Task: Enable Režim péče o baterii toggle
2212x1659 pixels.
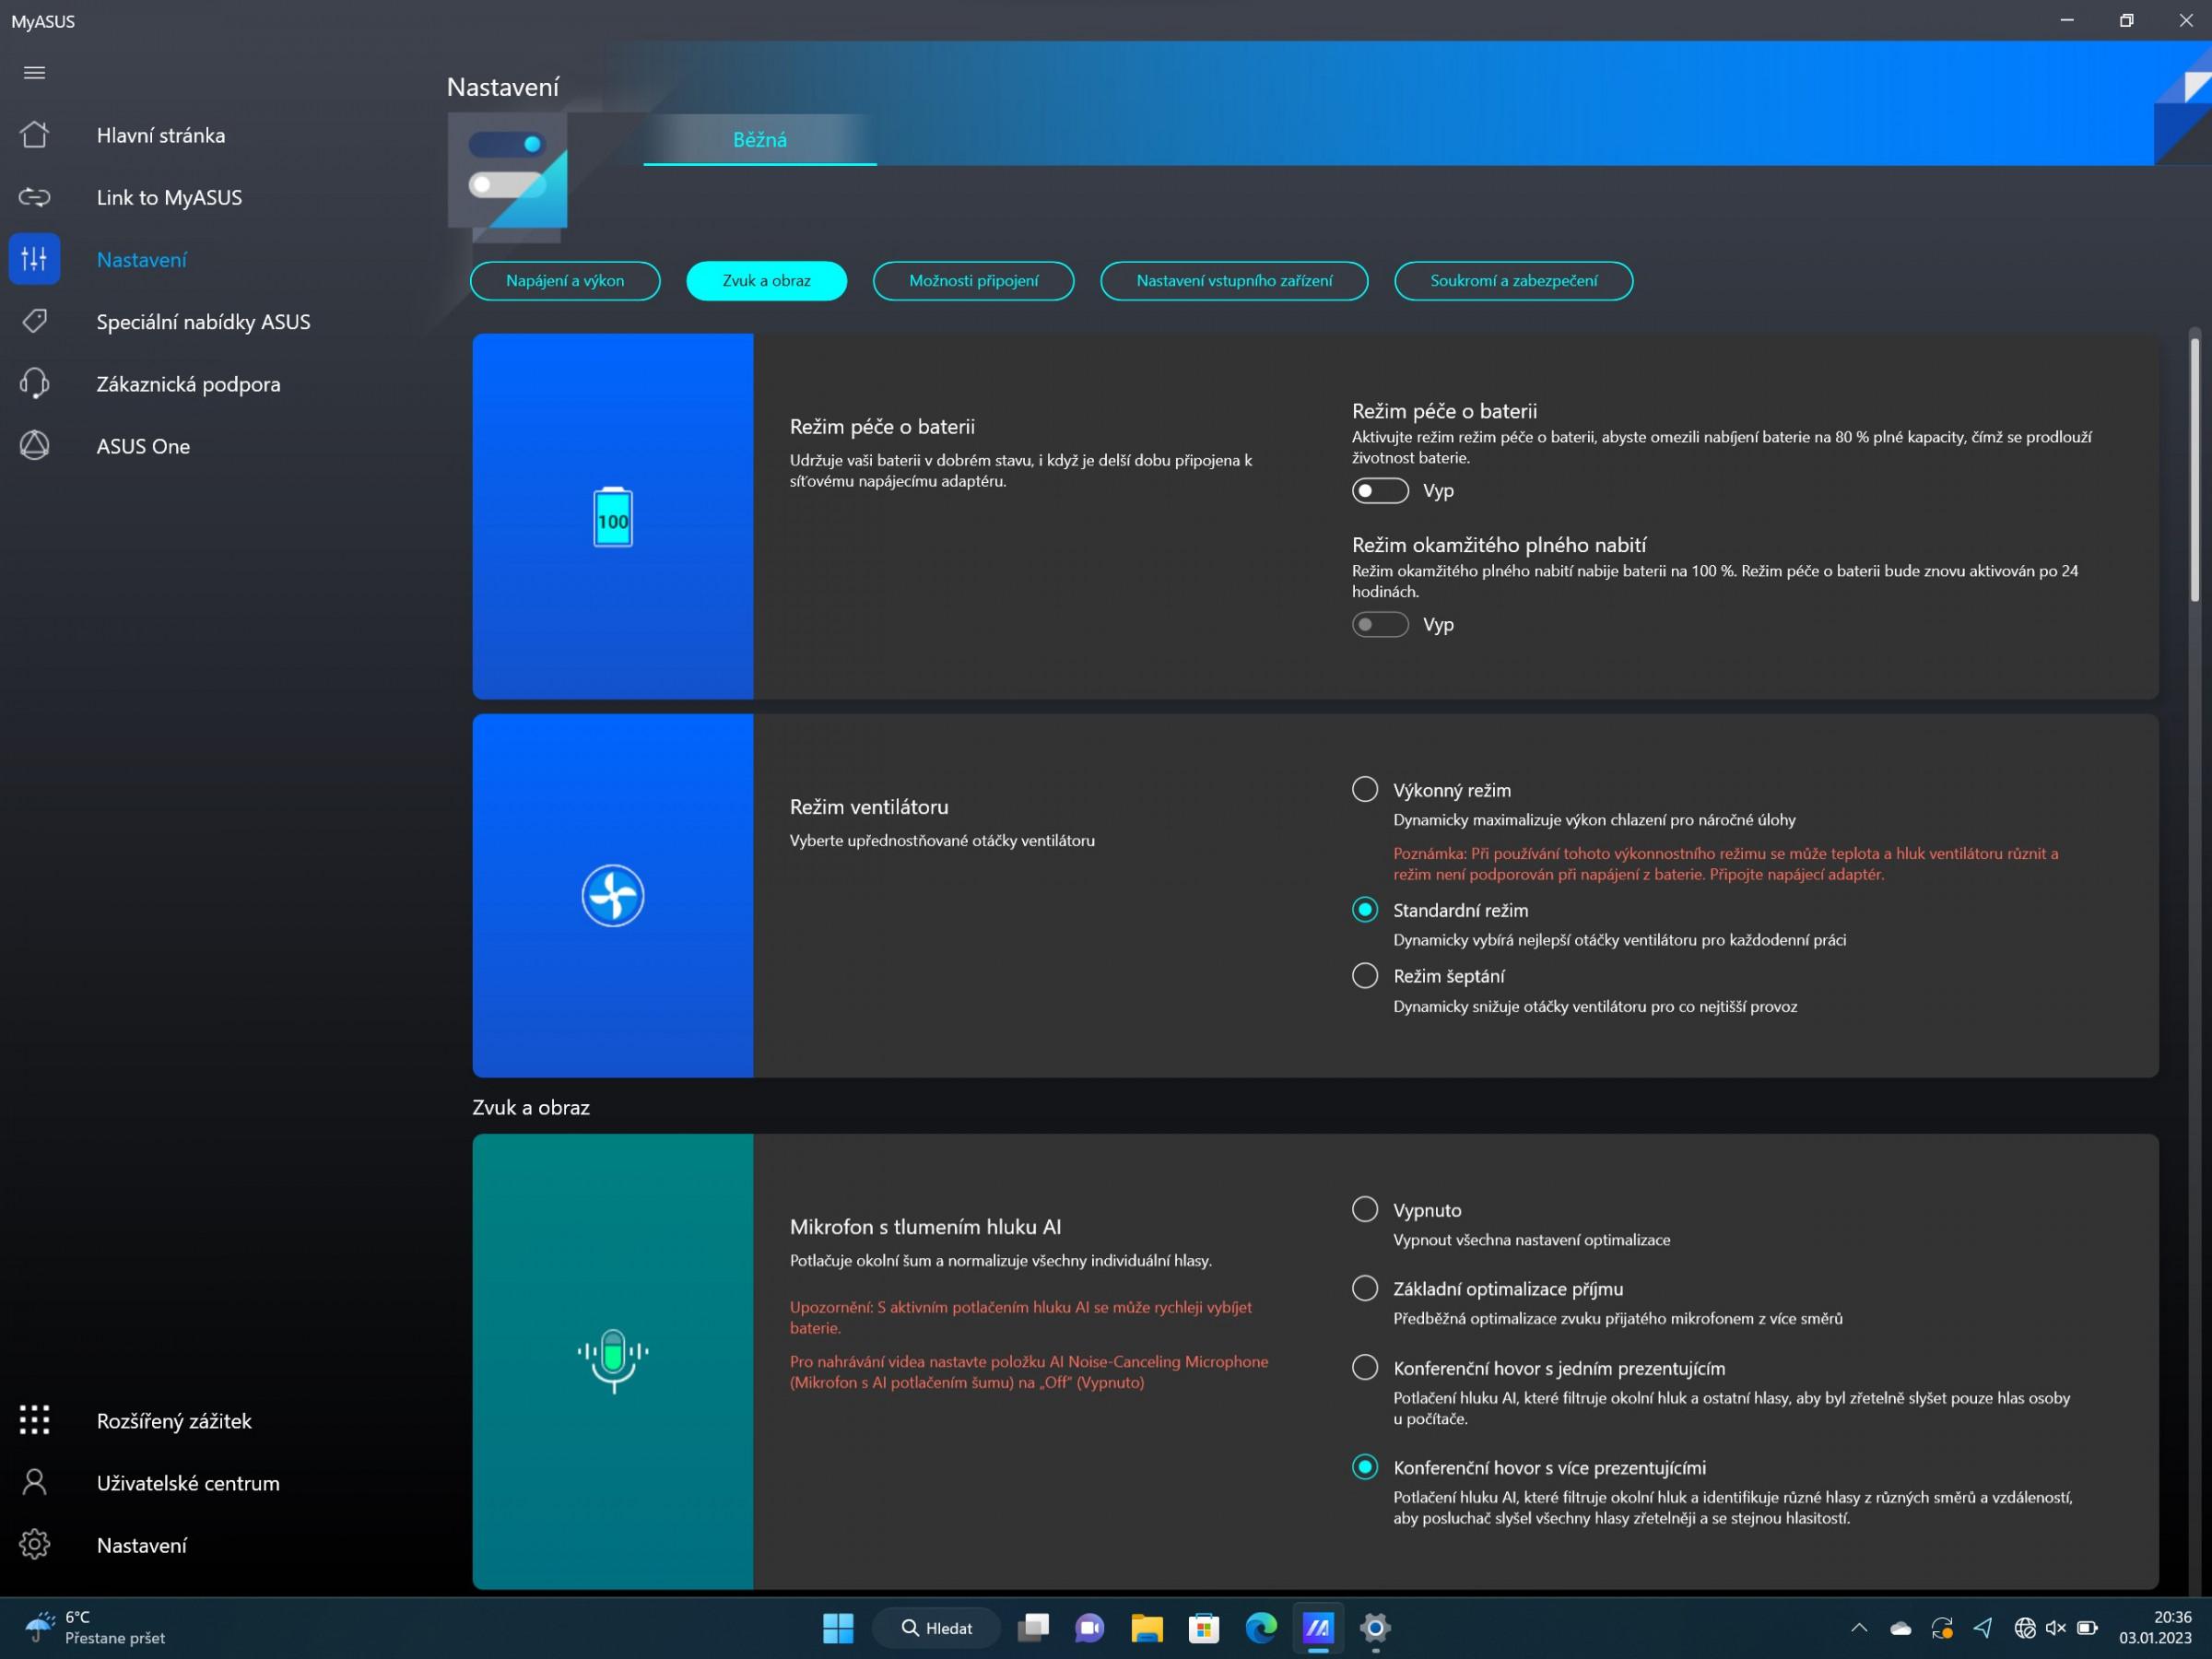Action: click(1380, 490)
